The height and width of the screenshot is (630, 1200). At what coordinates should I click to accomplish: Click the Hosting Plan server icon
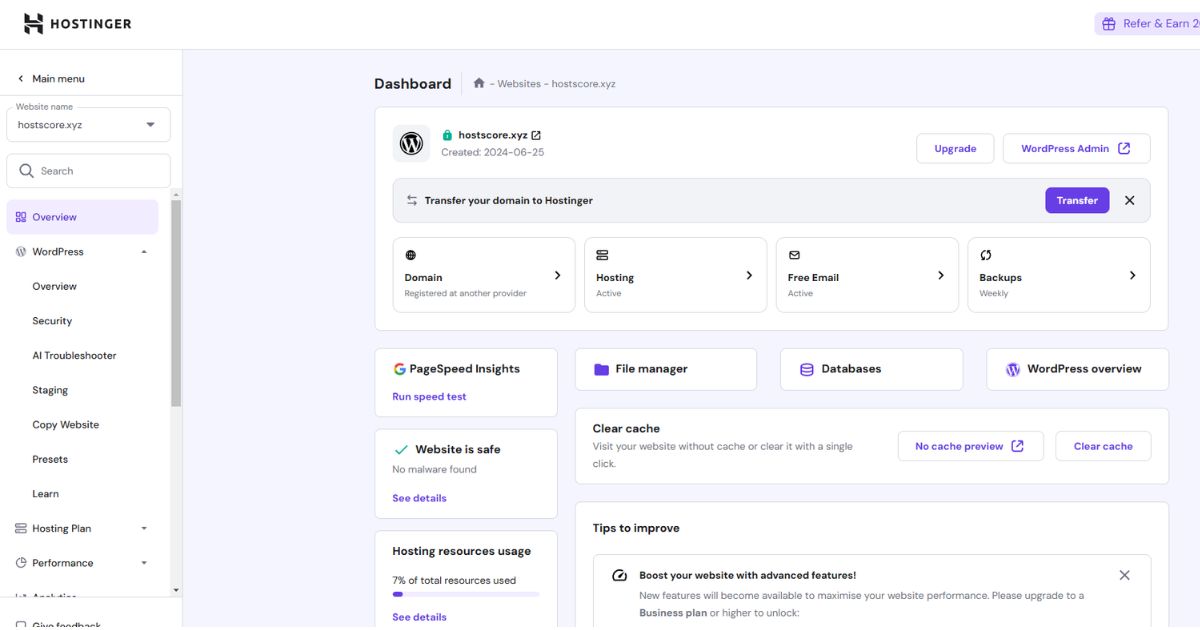[21, 528]
